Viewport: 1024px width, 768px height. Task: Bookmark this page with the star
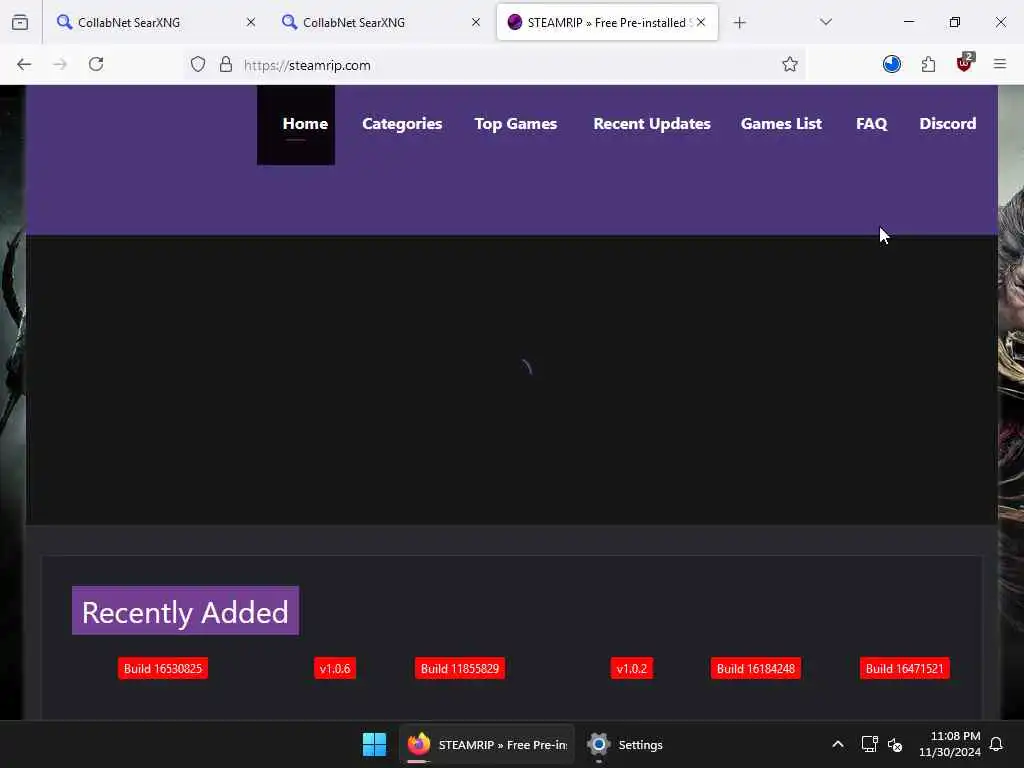coord(790,64)
